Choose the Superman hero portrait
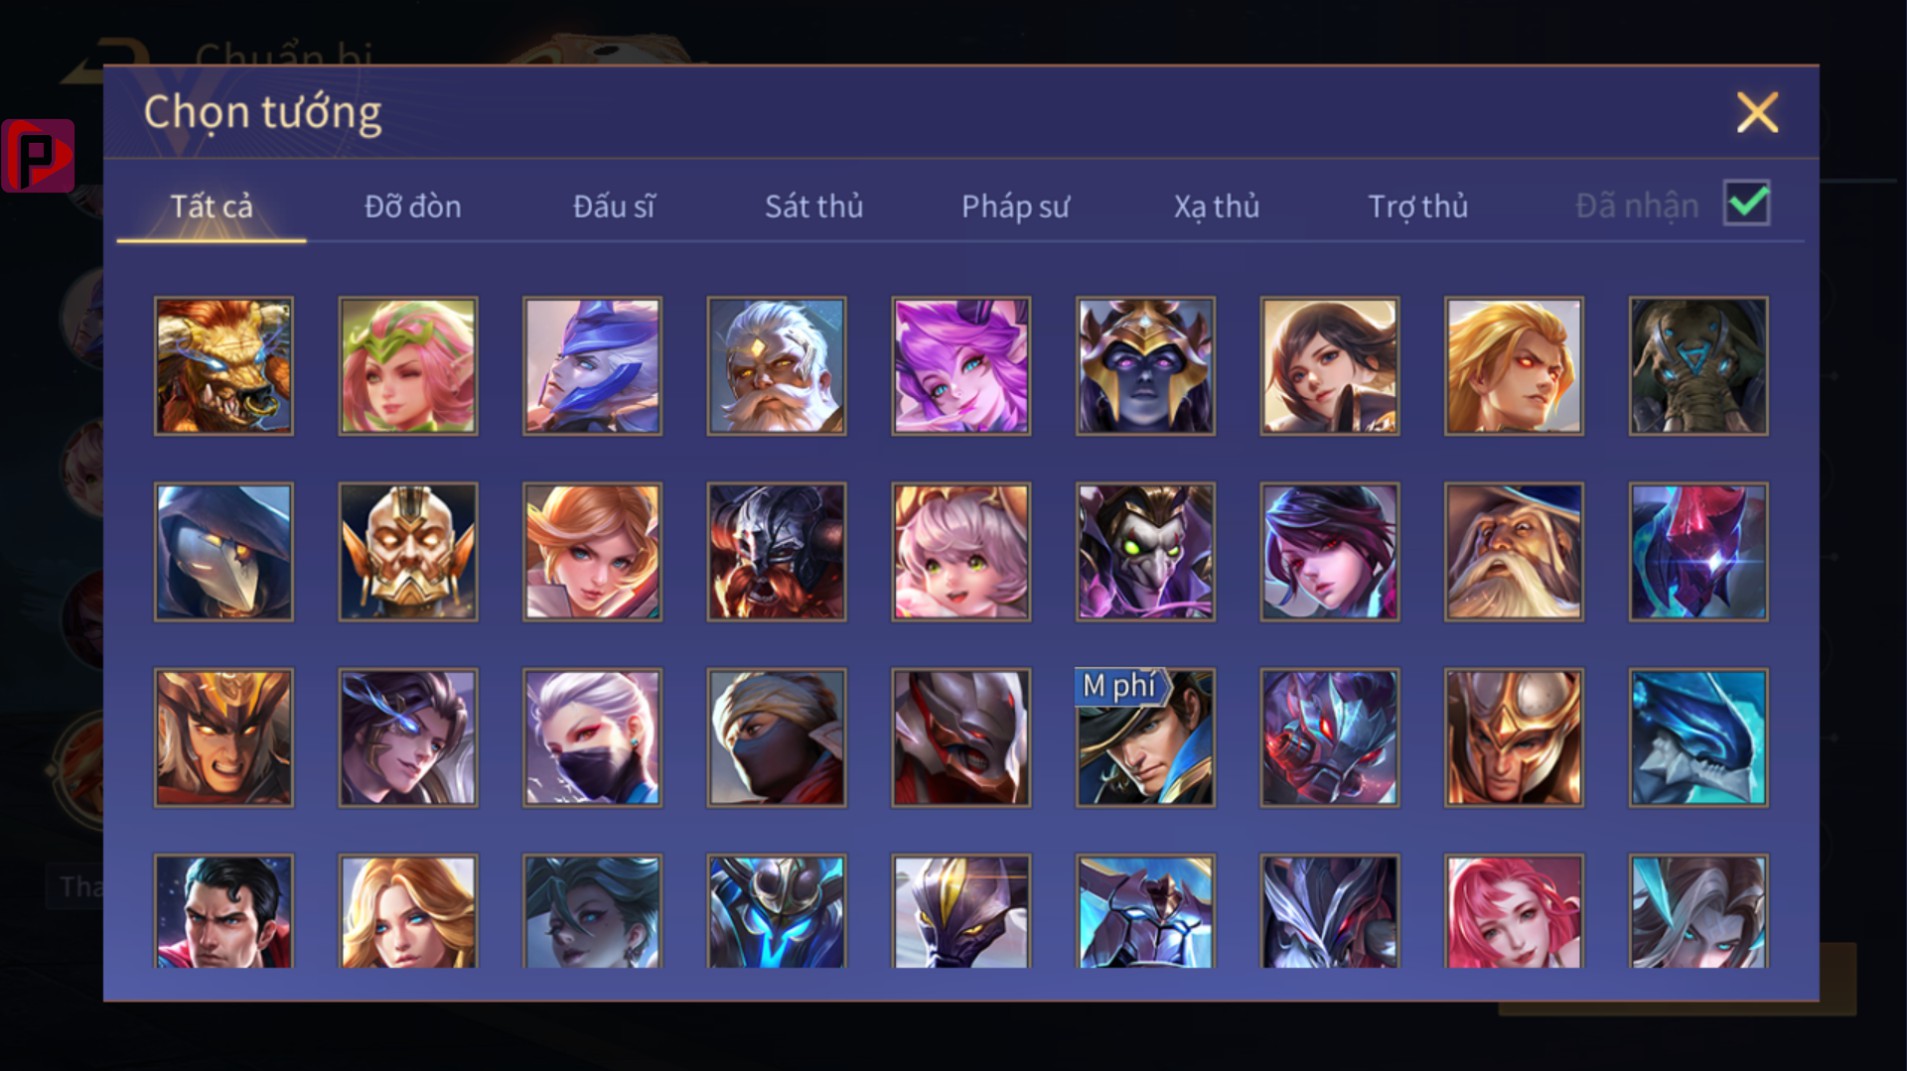The width and height of the screenshot is (1907, 1071). click(224, 911)
